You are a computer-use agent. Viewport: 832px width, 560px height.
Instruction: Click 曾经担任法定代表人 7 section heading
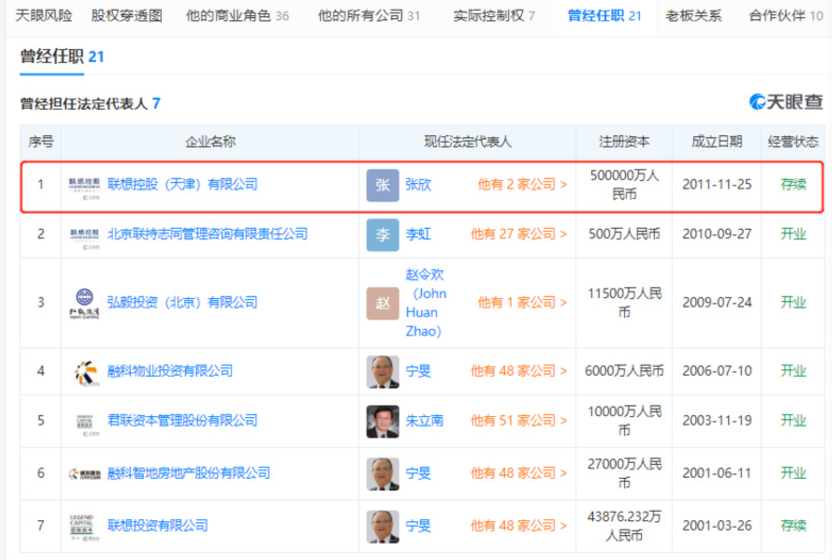tap(90, 104)
